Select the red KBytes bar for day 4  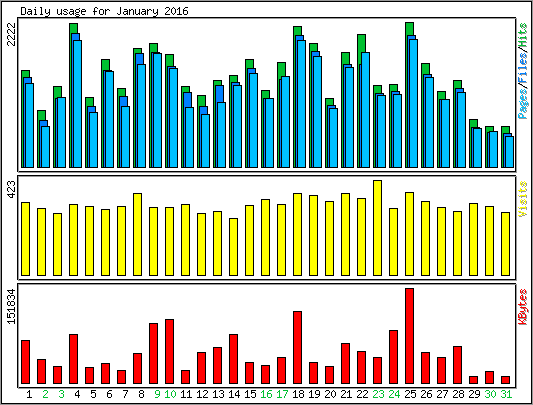73,359
